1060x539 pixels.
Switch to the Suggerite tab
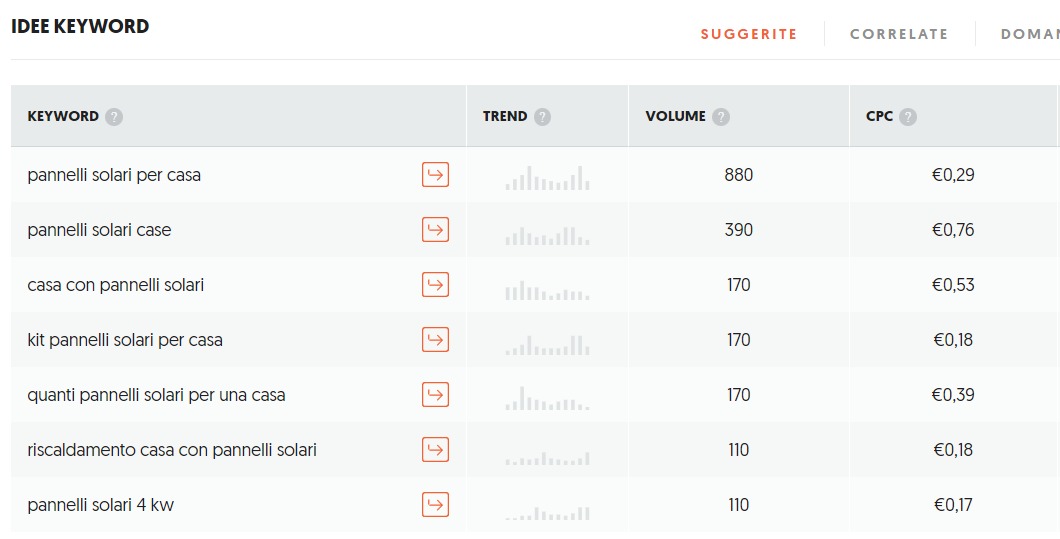(x=748, y=34)
